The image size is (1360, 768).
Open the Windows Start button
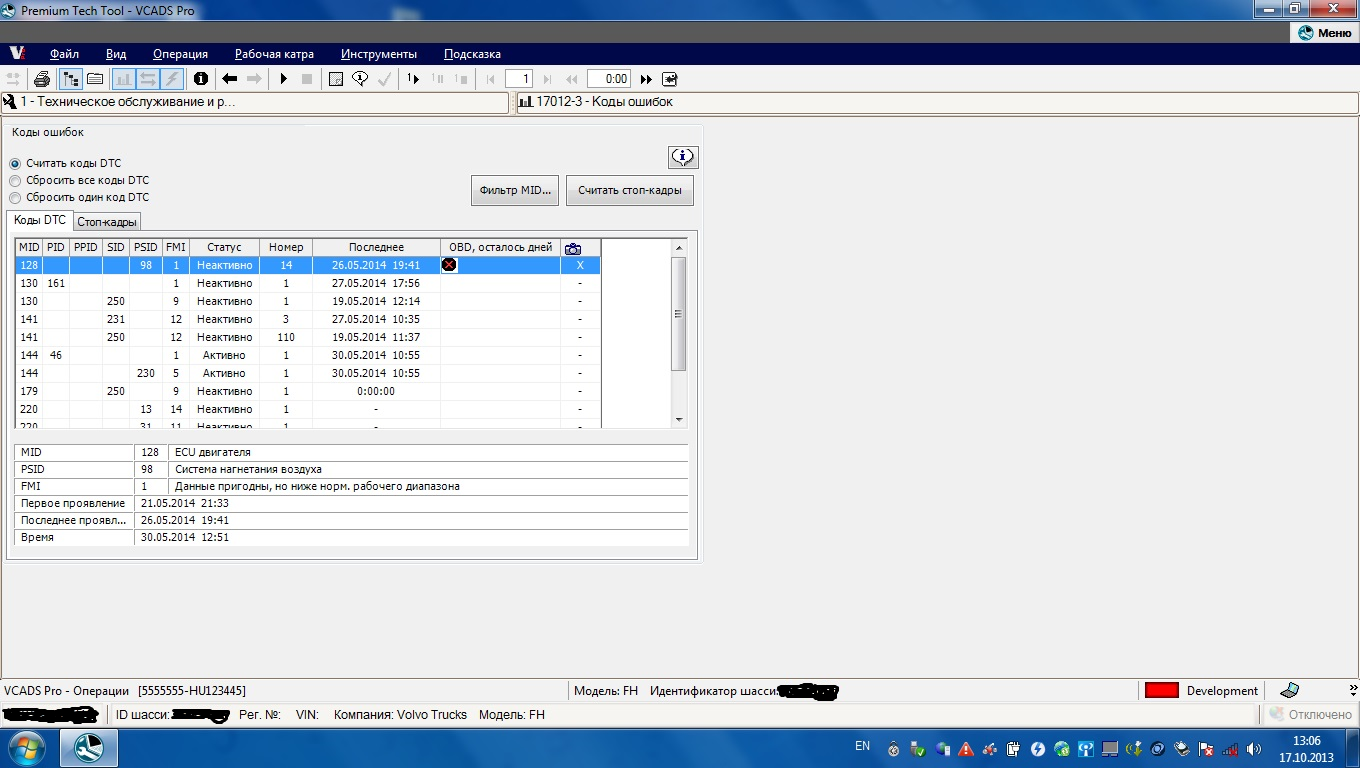25,748
